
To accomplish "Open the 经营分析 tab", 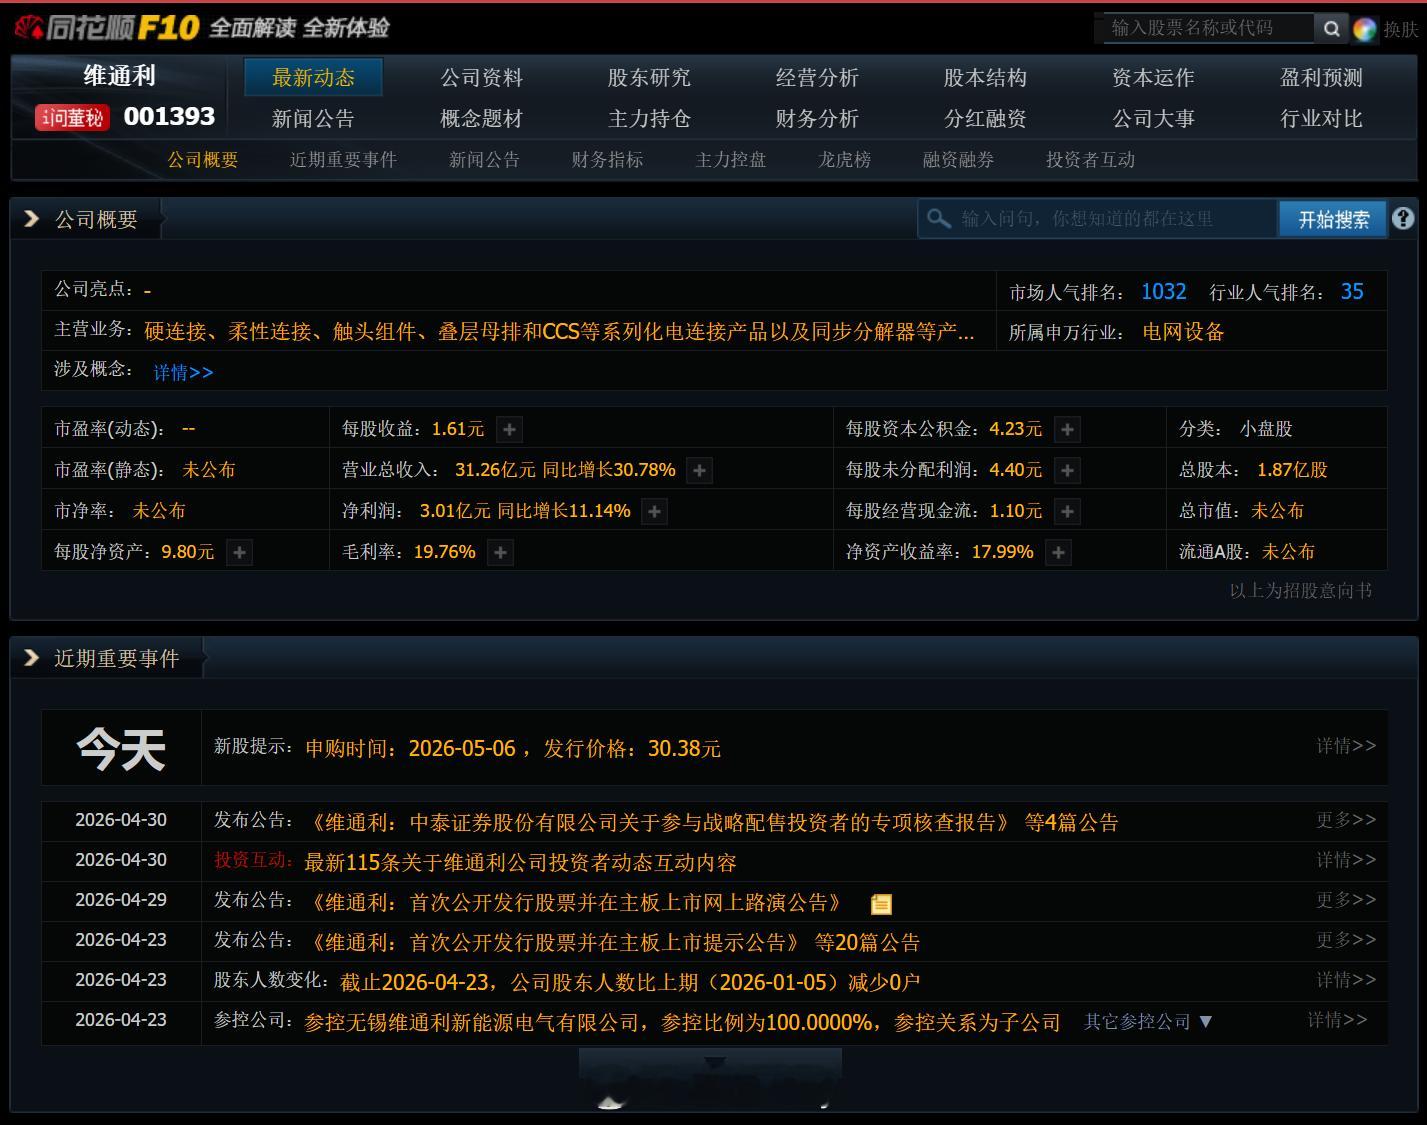I will [x=817, y=78].
